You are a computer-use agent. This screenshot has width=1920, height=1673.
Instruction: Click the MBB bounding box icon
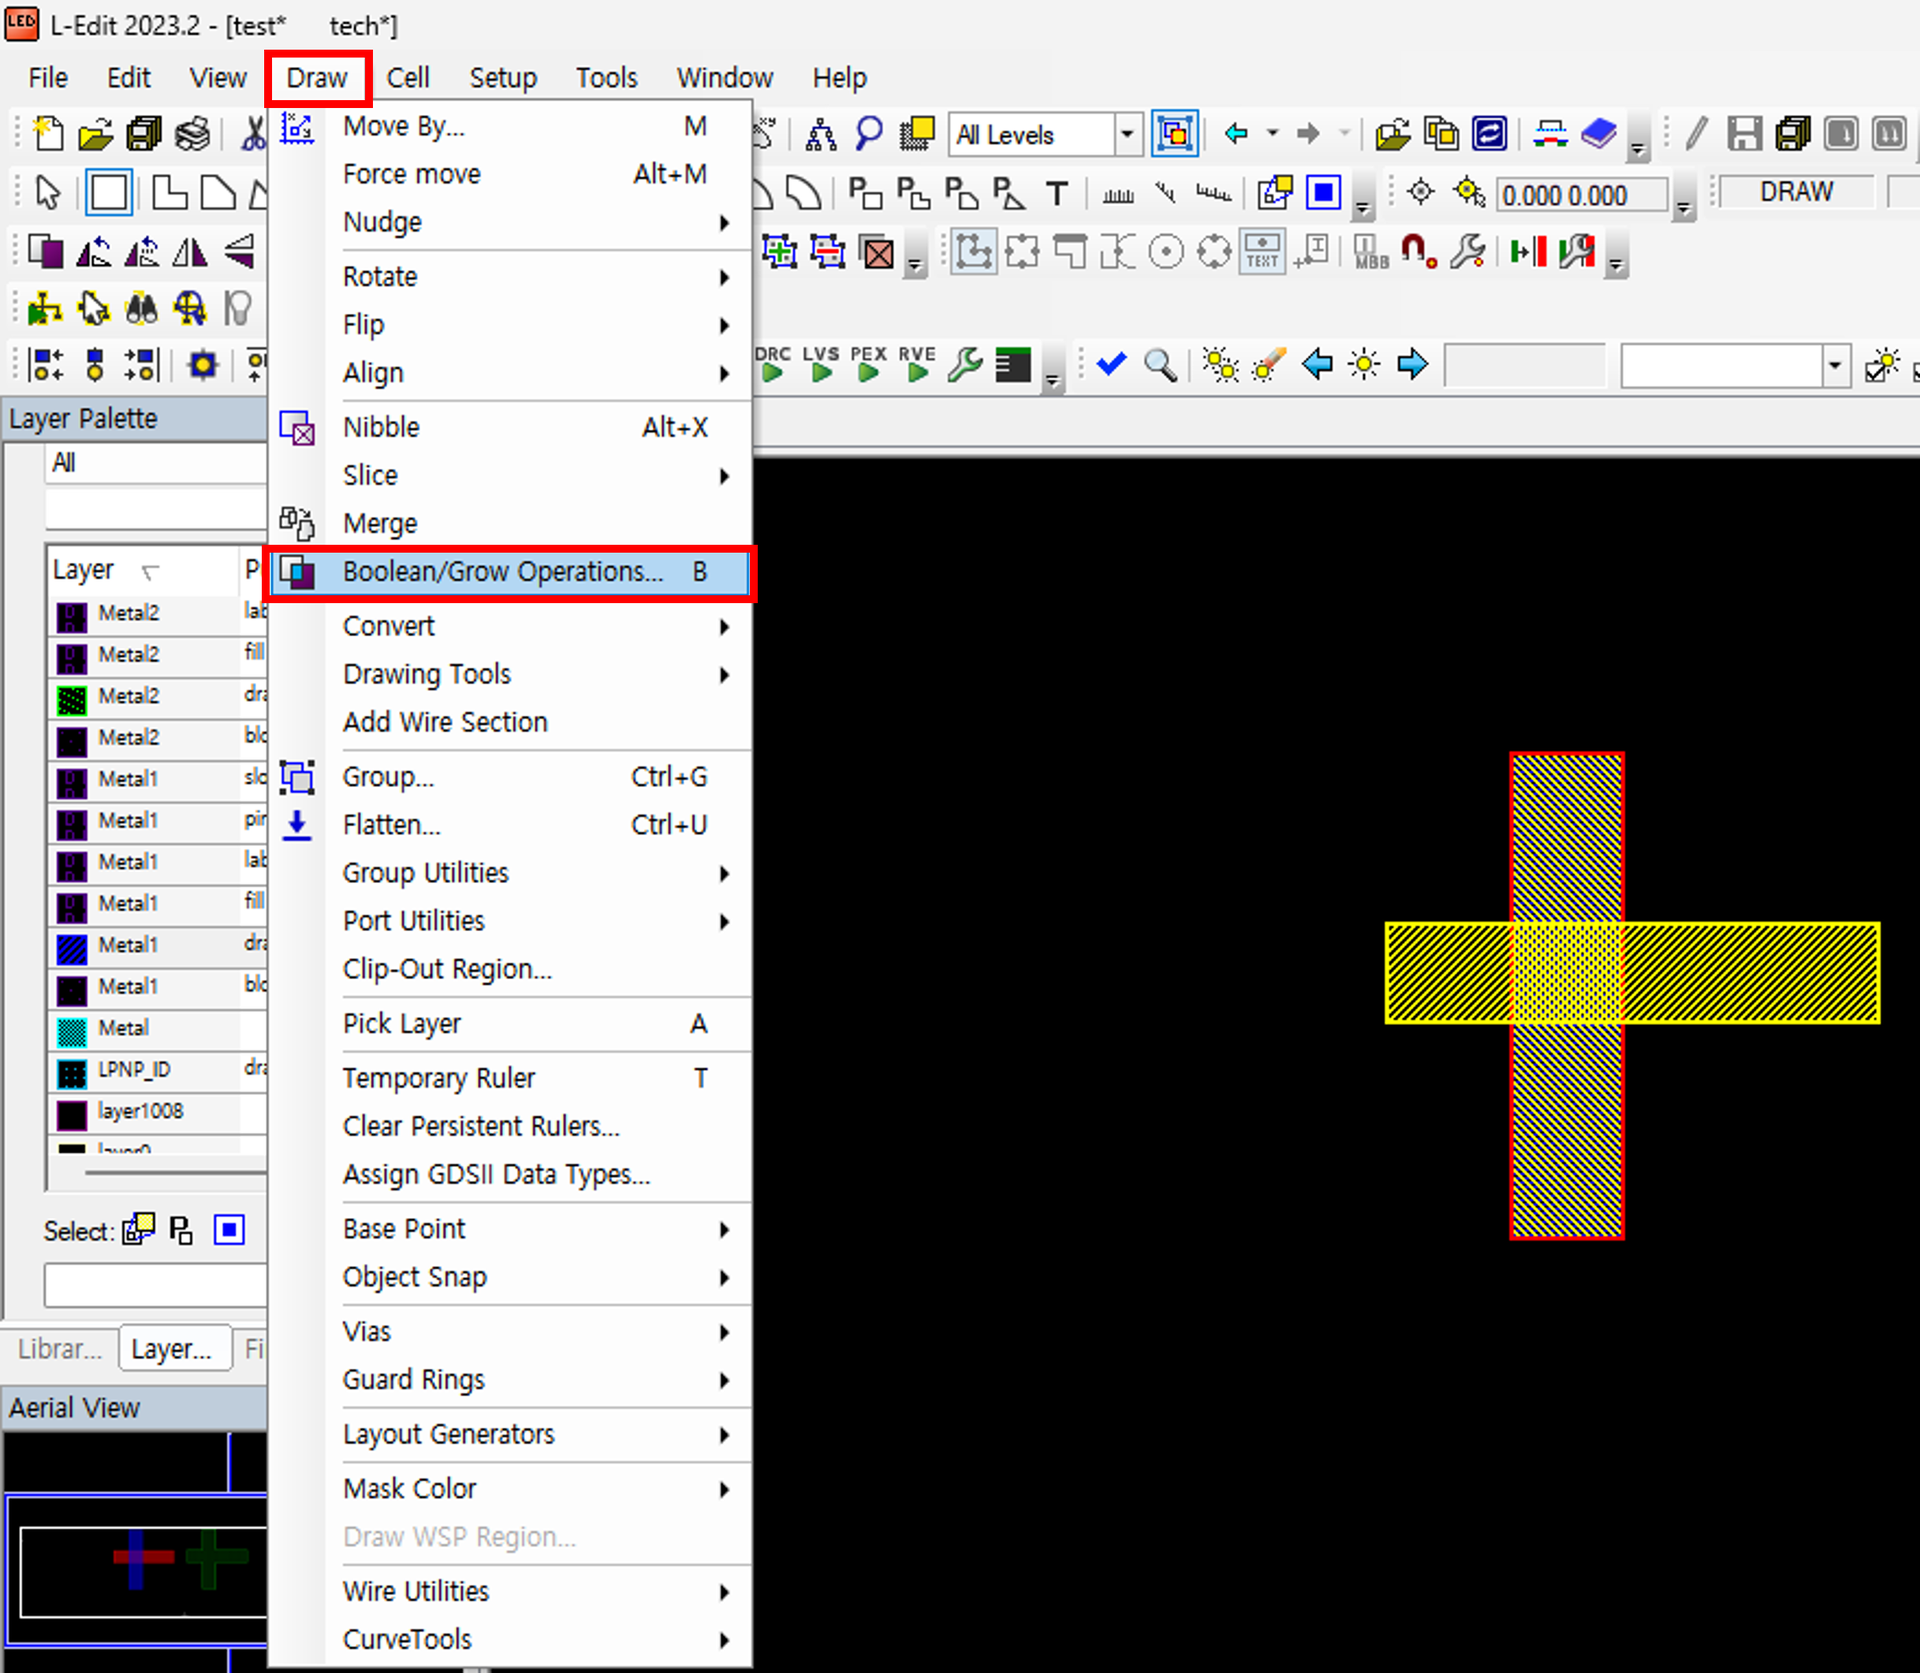[x=1368, y=251]
